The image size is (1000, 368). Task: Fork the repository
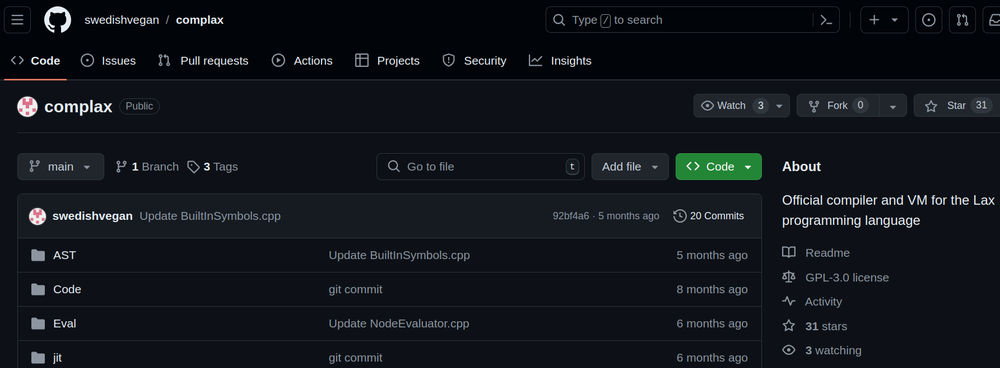coord(838,106)
